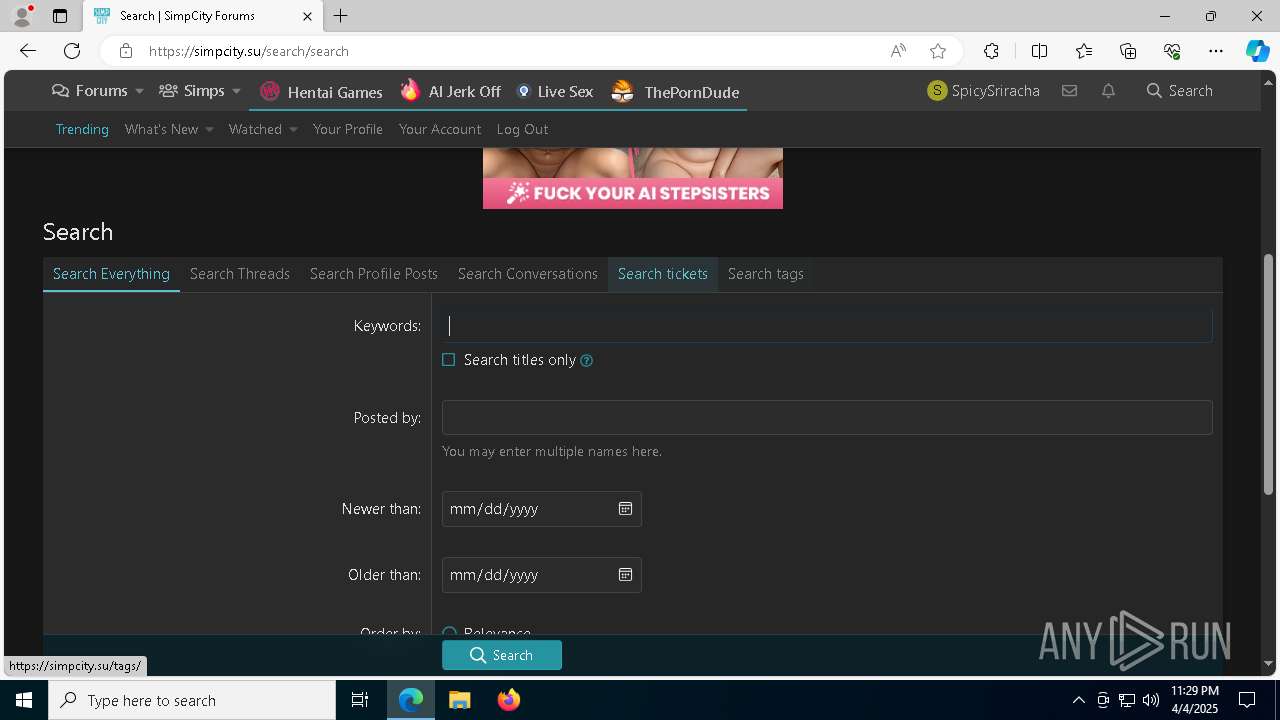Open the Forums navigation link
The width and height of the screenshot is (1280, 720).
coord(91,91)
